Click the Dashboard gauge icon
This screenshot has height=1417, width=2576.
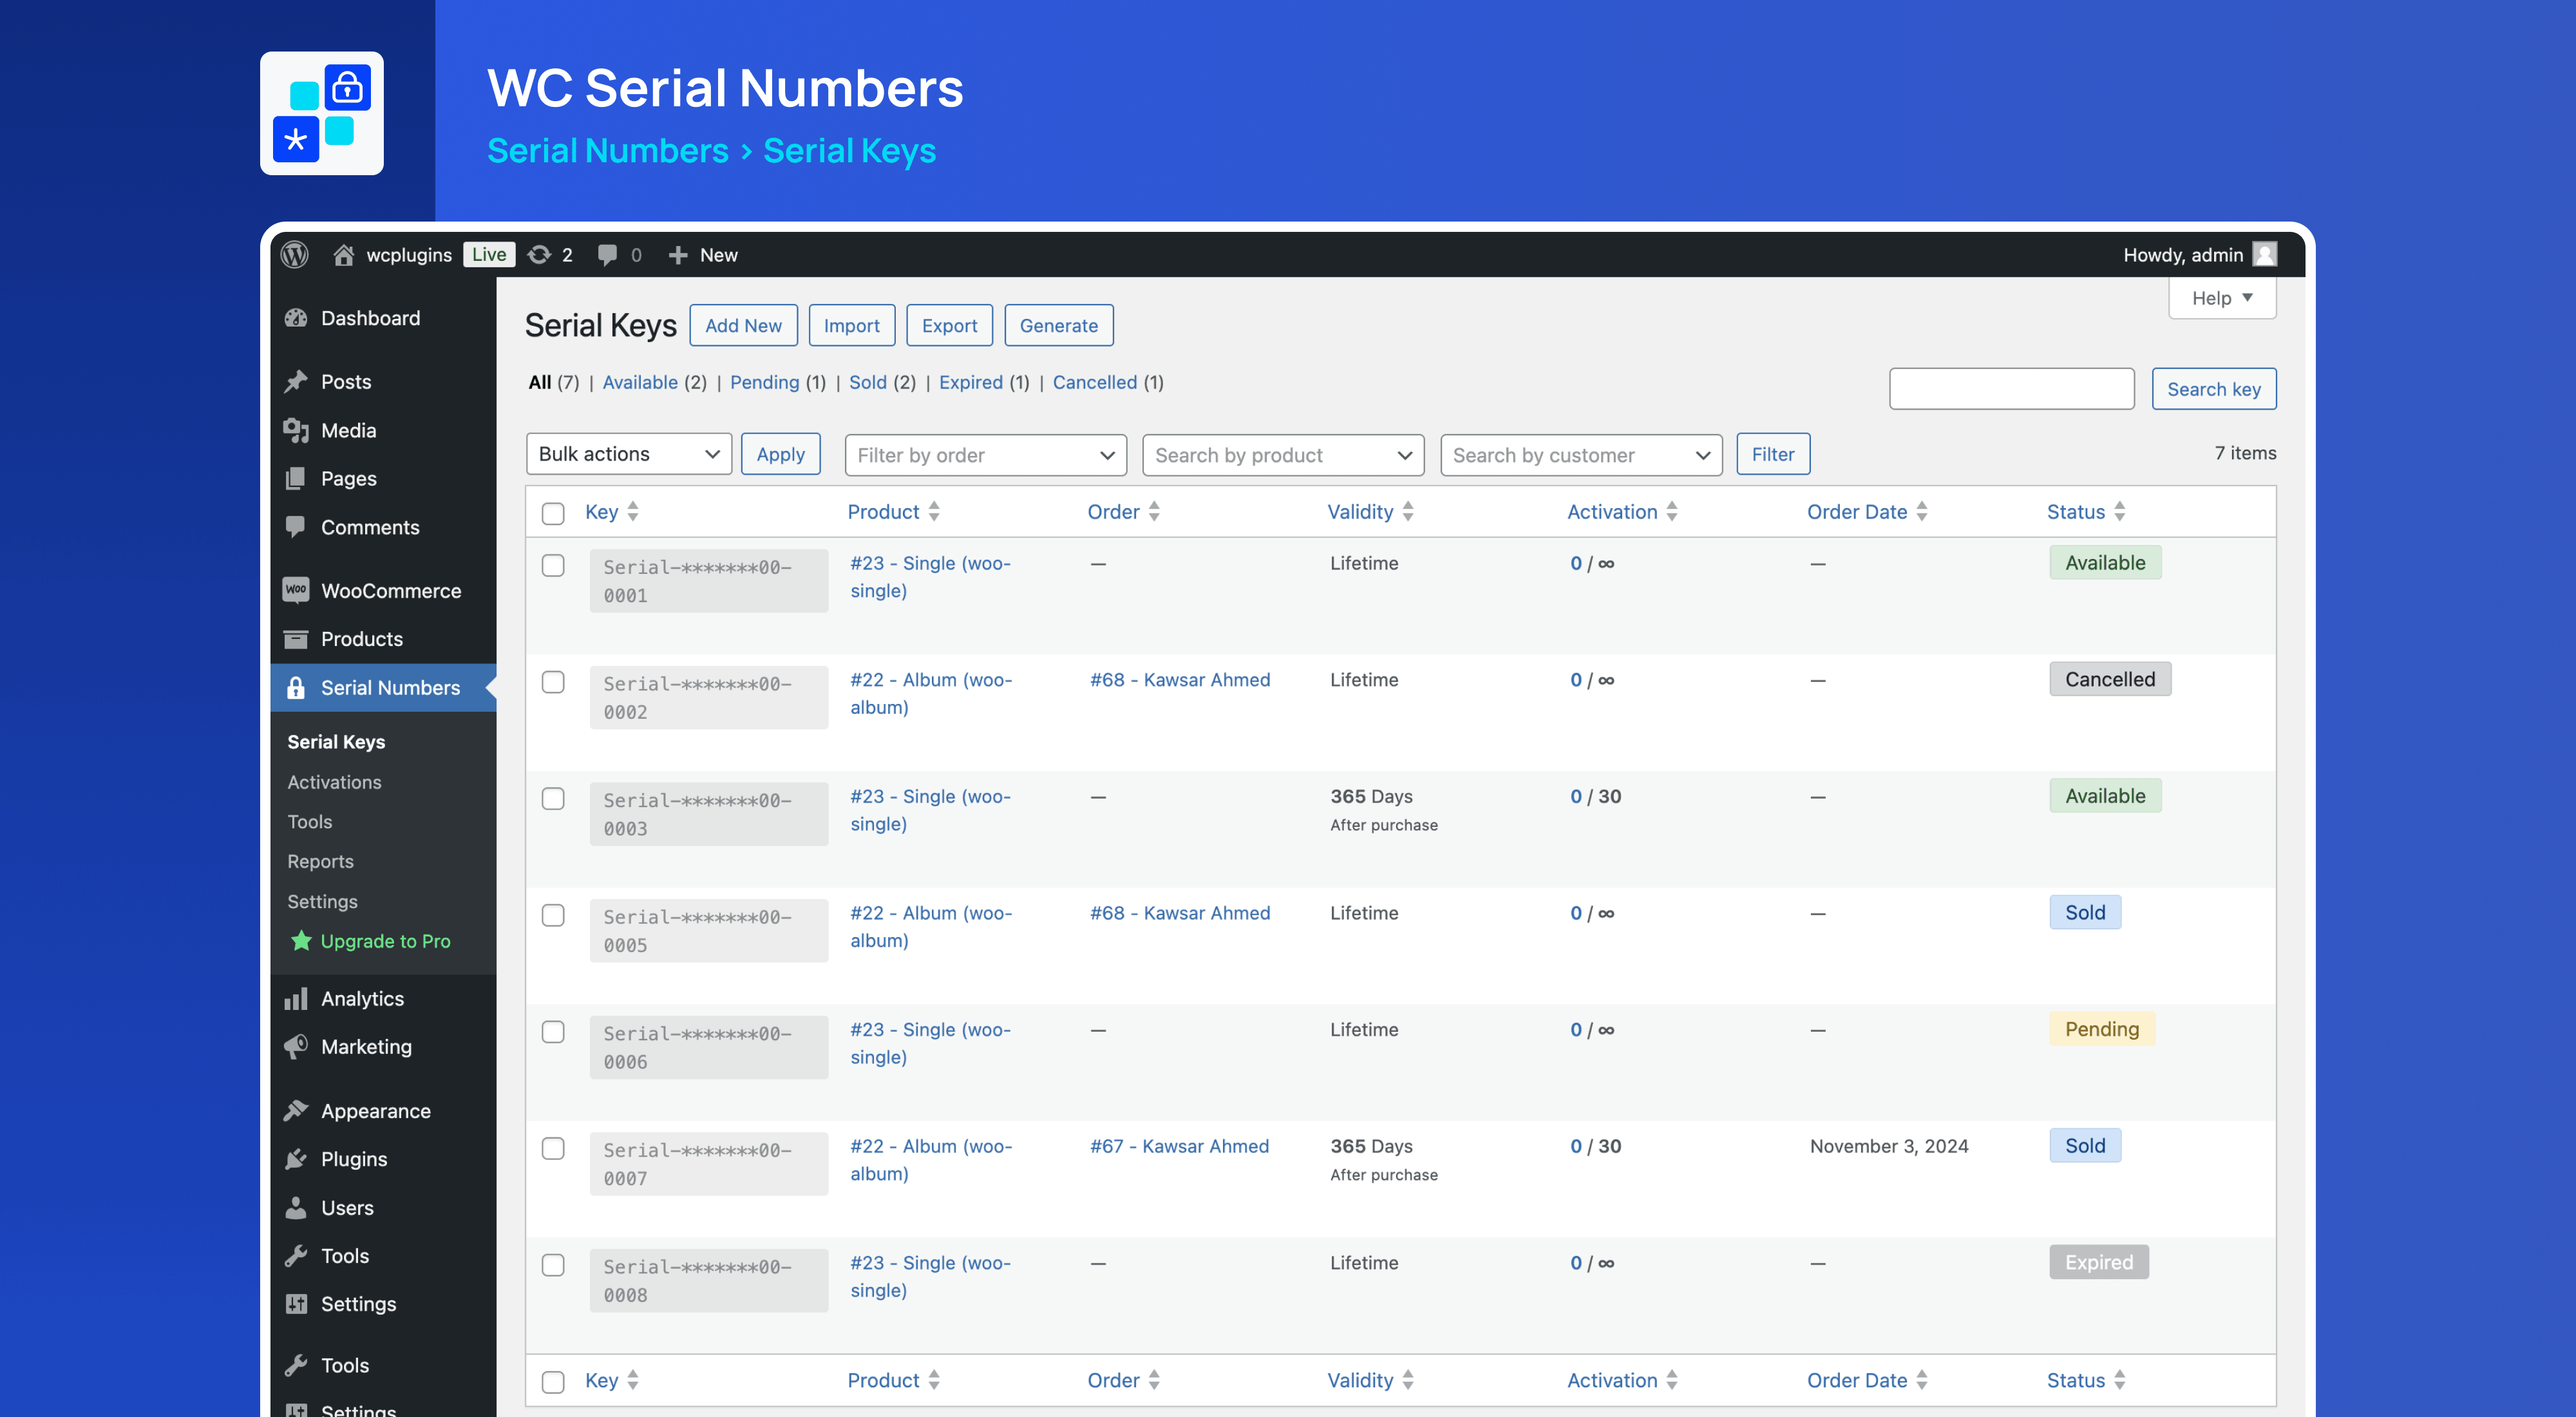[x=296, y=318]
